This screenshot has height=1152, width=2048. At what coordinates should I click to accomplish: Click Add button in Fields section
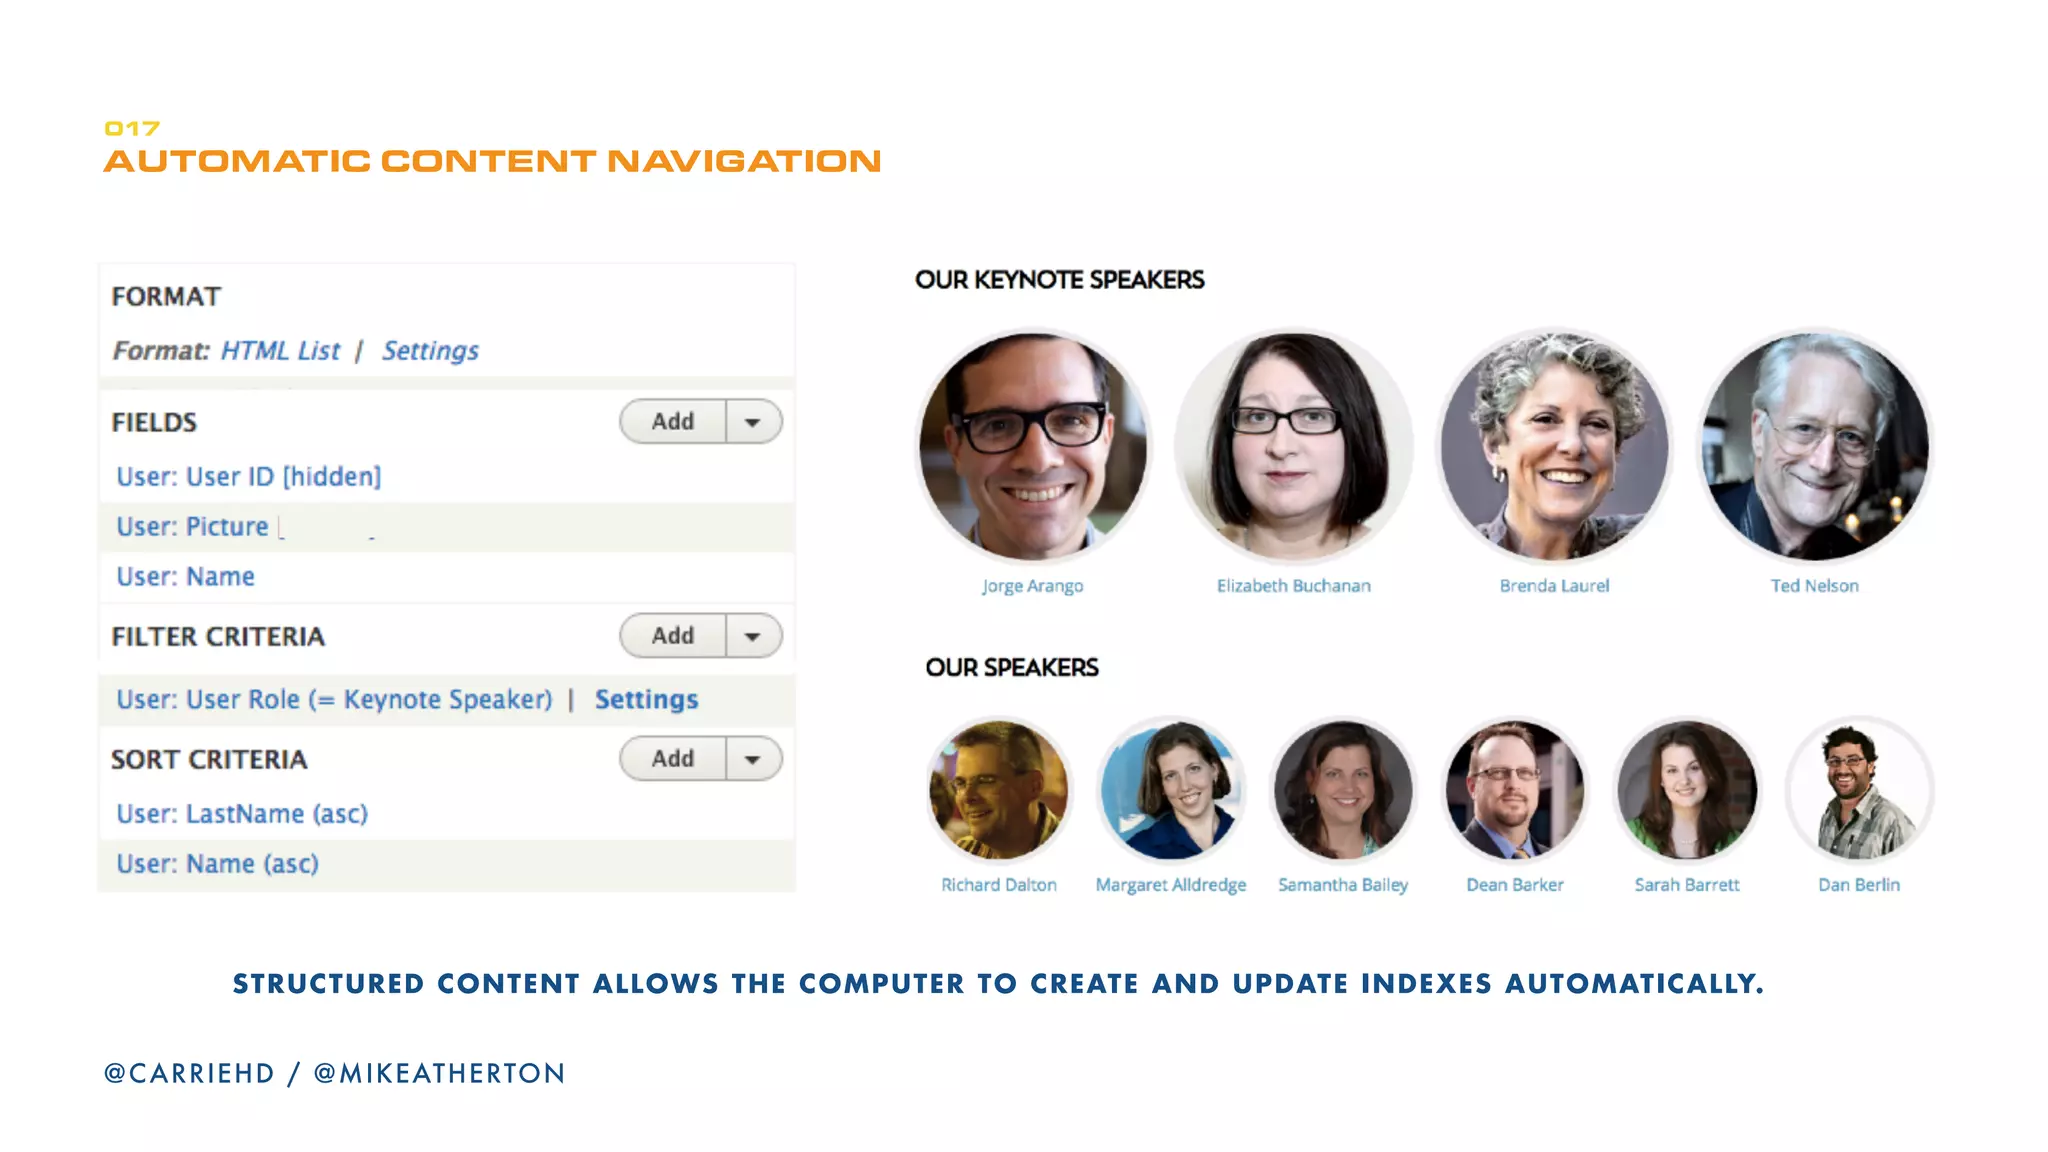coord(673,422)
